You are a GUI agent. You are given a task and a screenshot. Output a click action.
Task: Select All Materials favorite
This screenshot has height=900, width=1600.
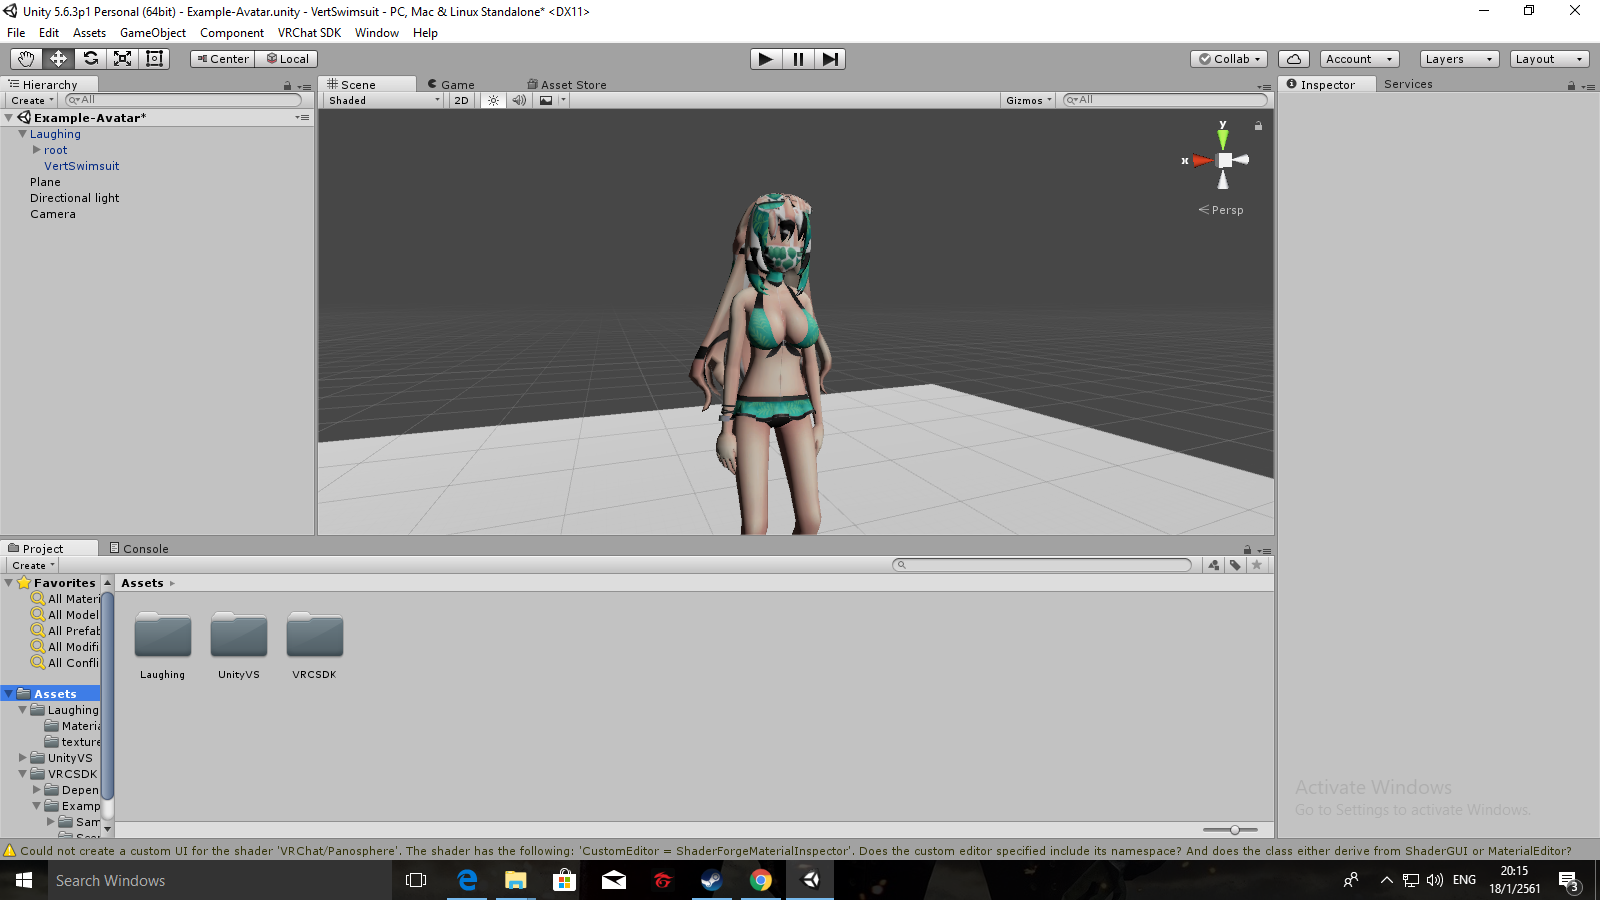tap(66, 599)
